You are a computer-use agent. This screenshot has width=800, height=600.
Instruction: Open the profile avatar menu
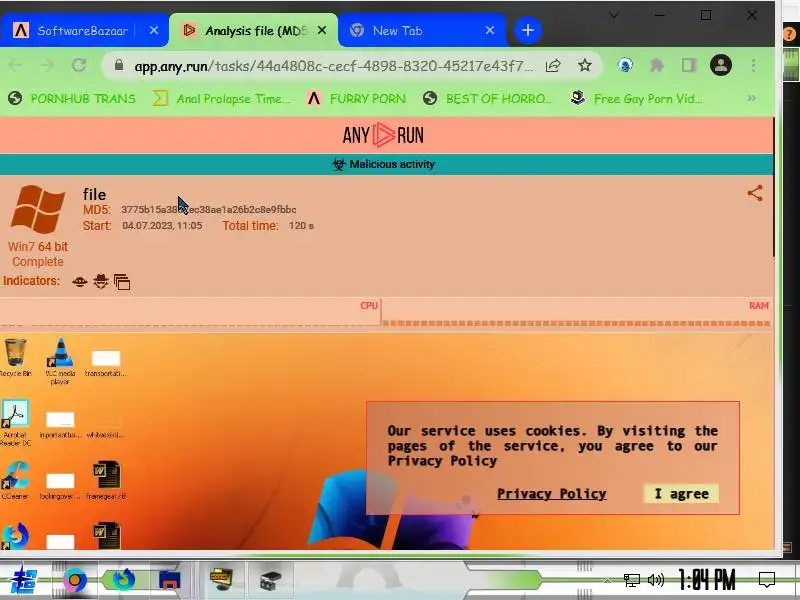click(721, 65)
